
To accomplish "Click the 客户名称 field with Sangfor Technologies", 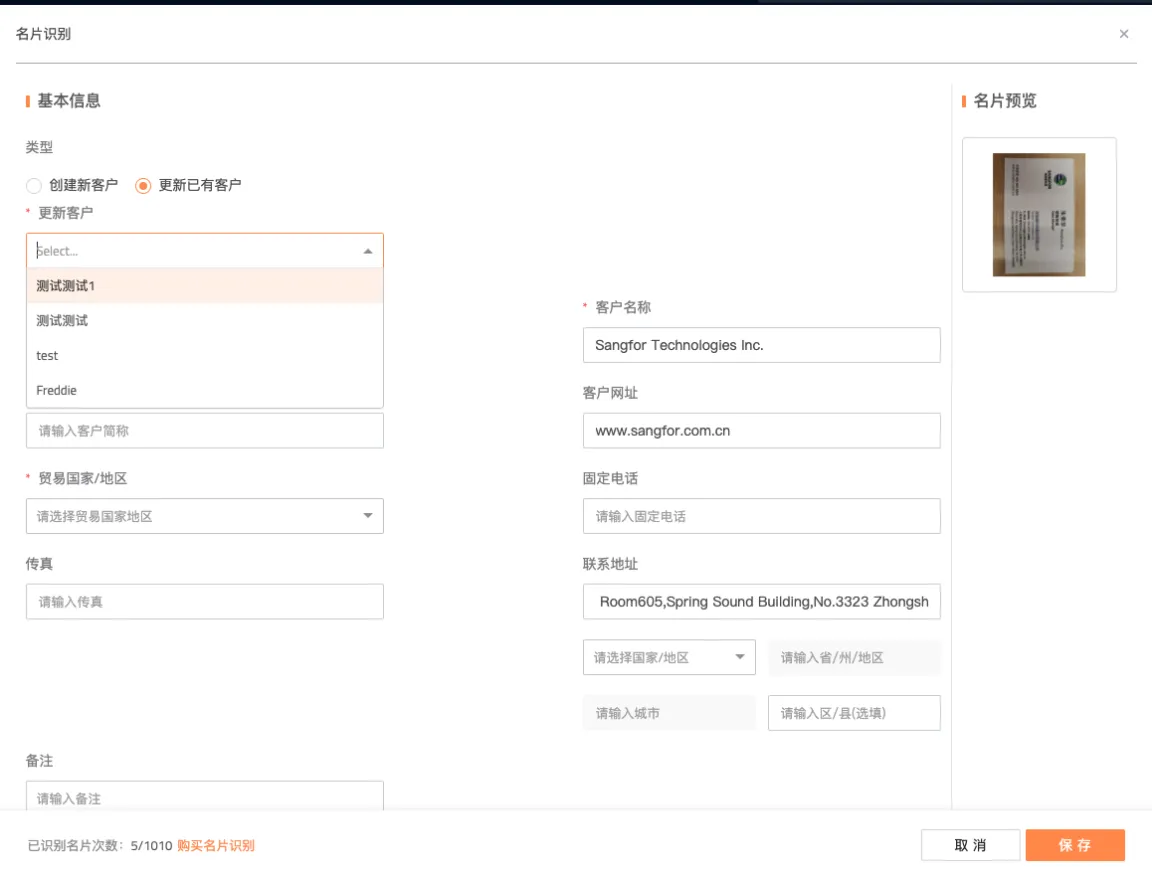I will point(760,345).
